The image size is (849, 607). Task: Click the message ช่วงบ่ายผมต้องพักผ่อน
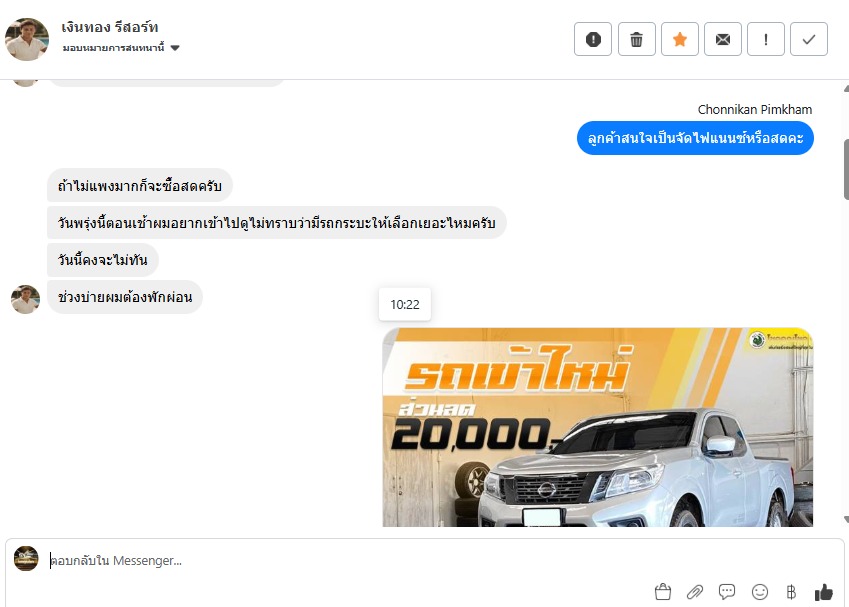click(125, 297)
